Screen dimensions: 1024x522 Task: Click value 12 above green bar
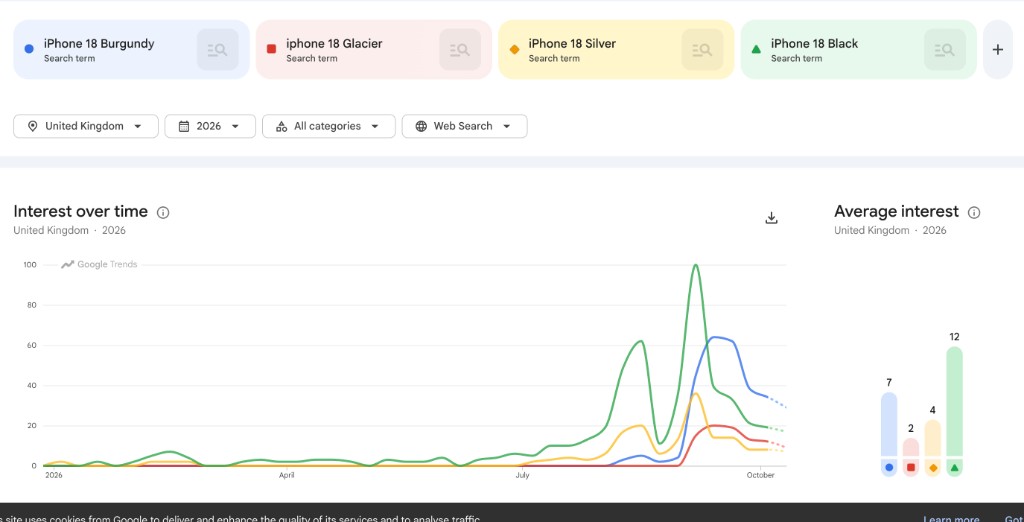coord(954,337)
